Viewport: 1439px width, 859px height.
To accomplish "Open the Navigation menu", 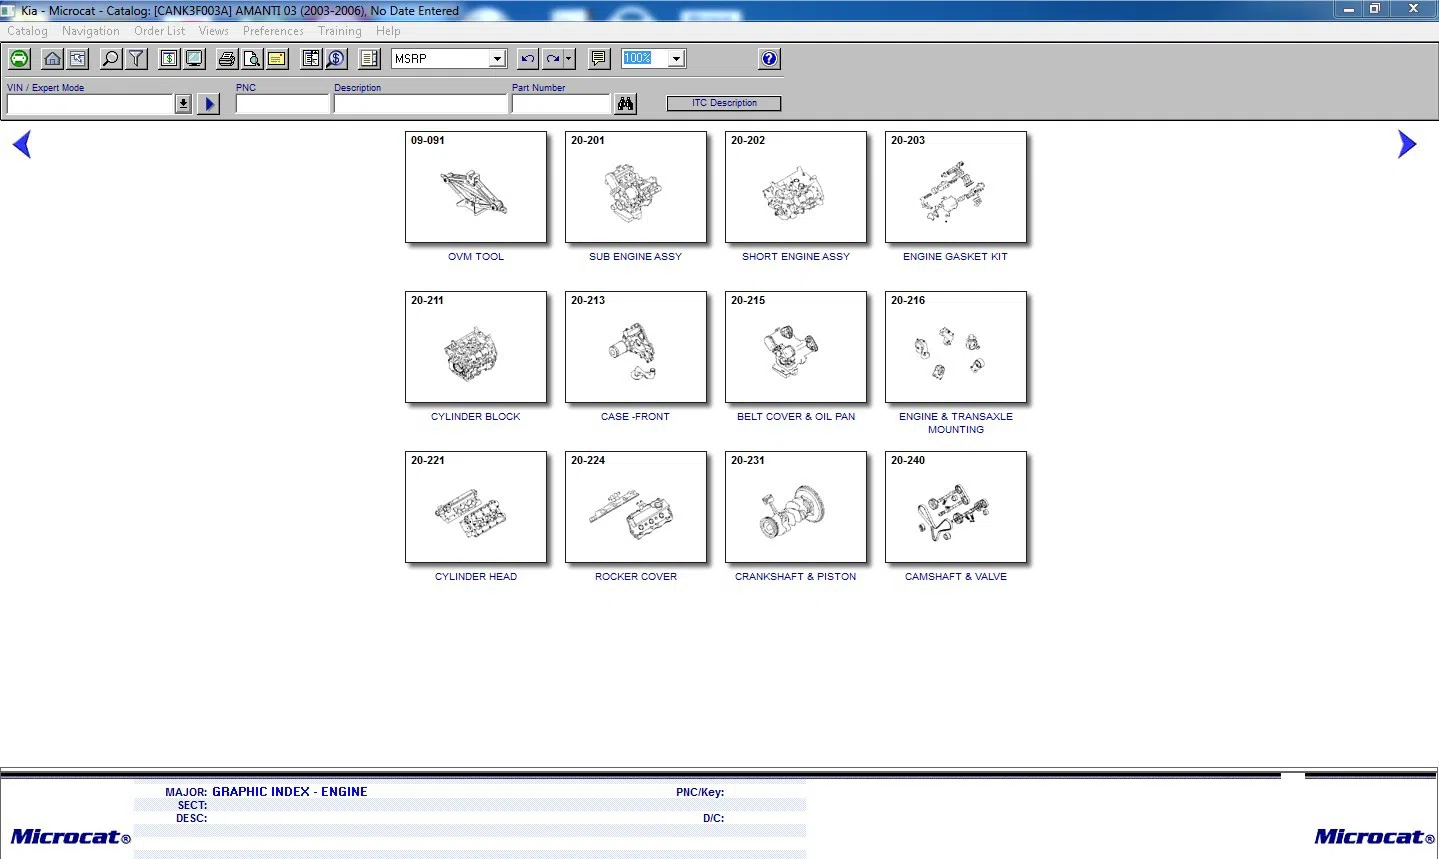I will pyautogui.click(x=90, y=31).
